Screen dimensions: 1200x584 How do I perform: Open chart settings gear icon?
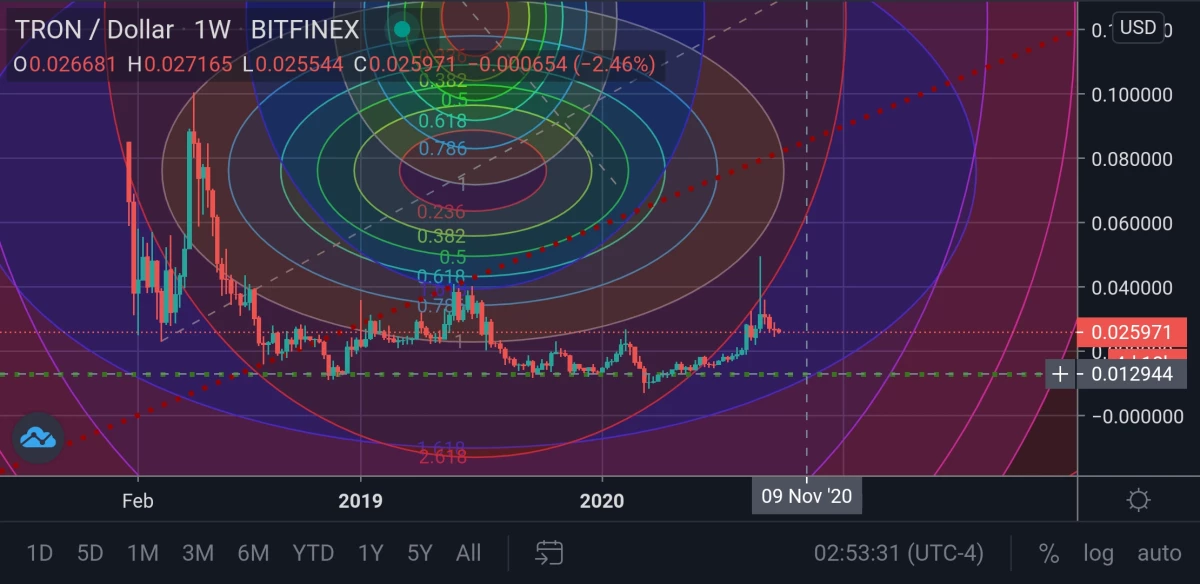[x=1137, y=500]
